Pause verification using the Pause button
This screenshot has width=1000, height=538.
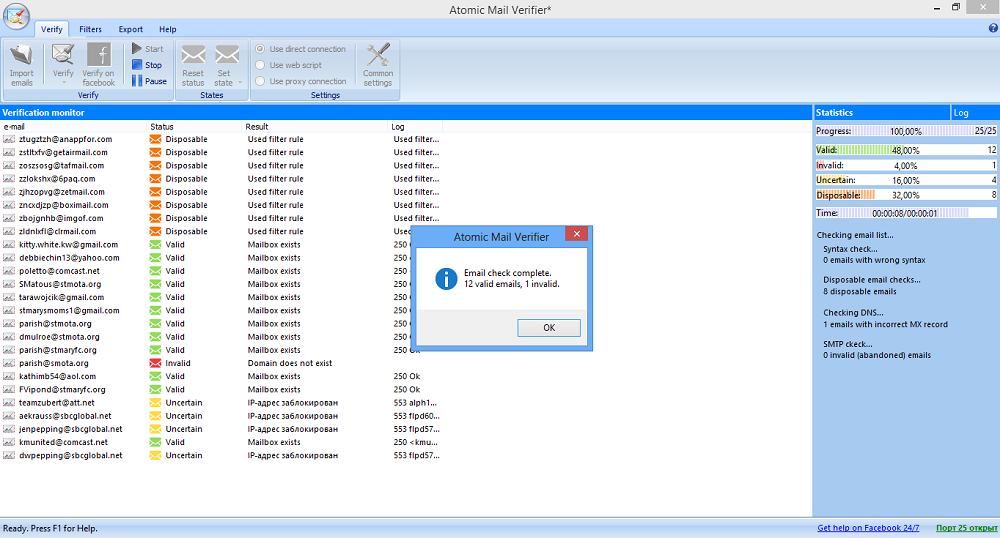149,81
